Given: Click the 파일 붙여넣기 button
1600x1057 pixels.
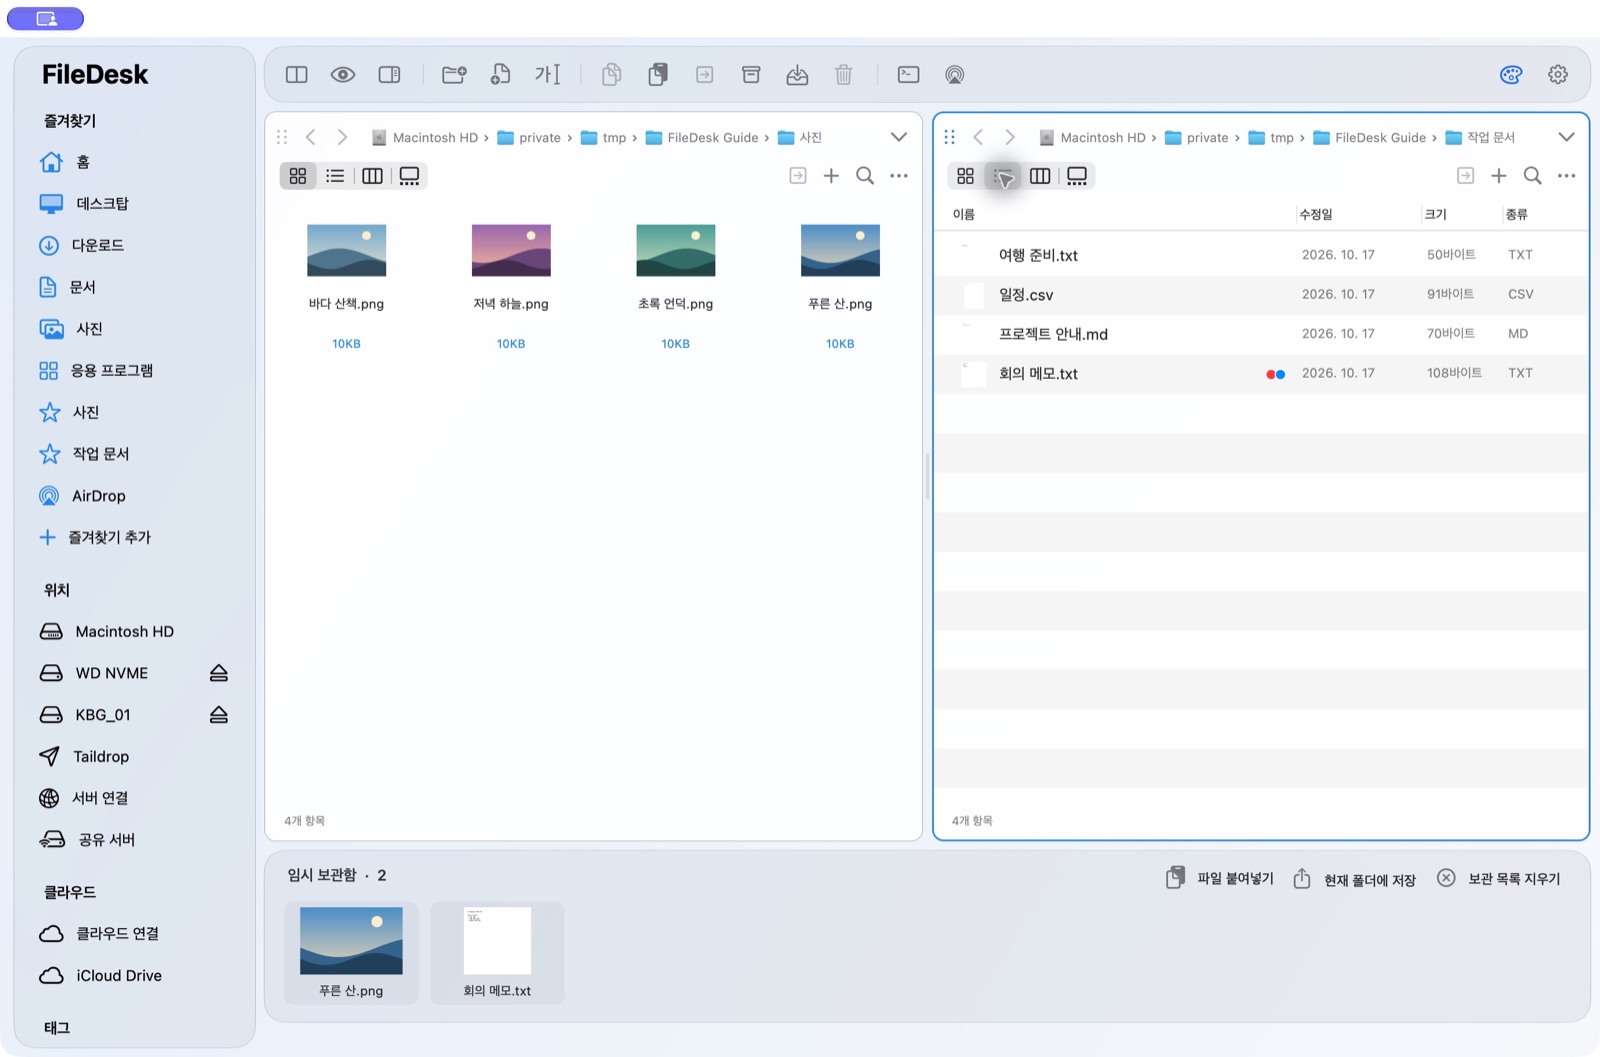Looking at the screenshot, I should 1220,879.
